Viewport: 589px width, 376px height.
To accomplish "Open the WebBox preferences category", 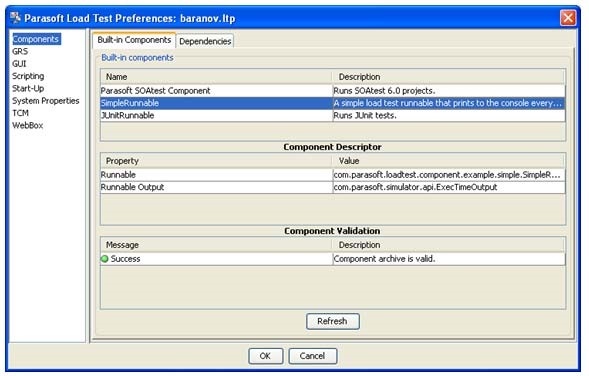I will pyautogui.click(x=28, y=125).
